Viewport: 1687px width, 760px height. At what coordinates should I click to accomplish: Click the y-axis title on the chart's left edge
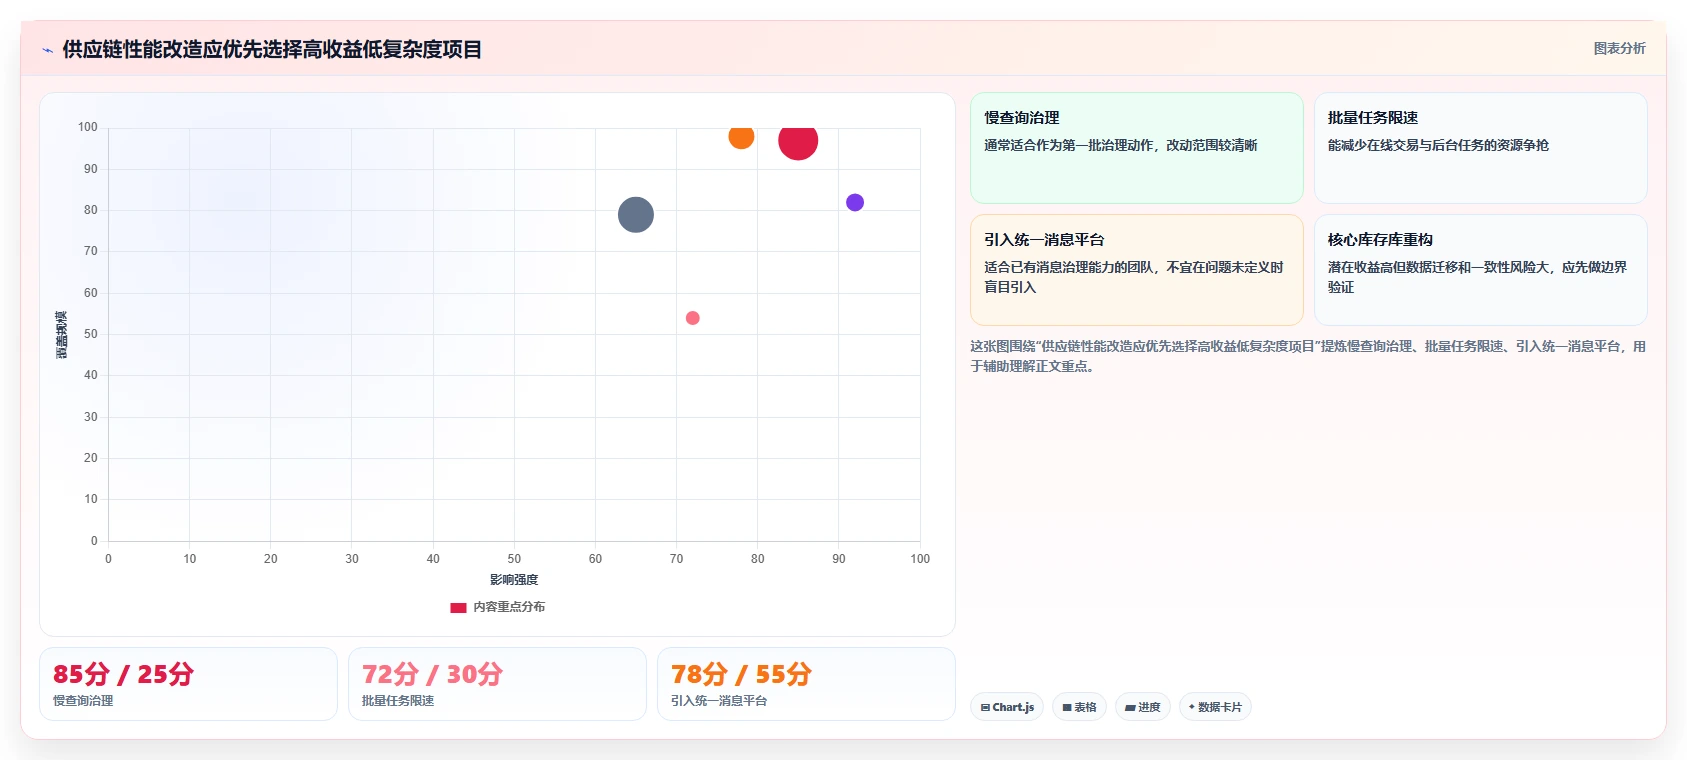click(x=62, y=335)
